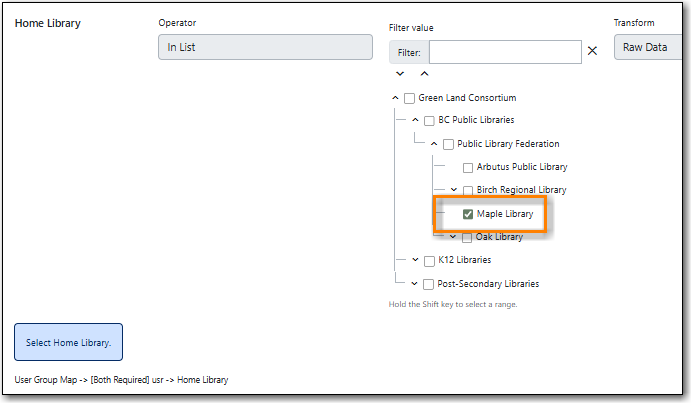Uncheck the Maple Library checkbox
The image size is (691, 403).
467,214
